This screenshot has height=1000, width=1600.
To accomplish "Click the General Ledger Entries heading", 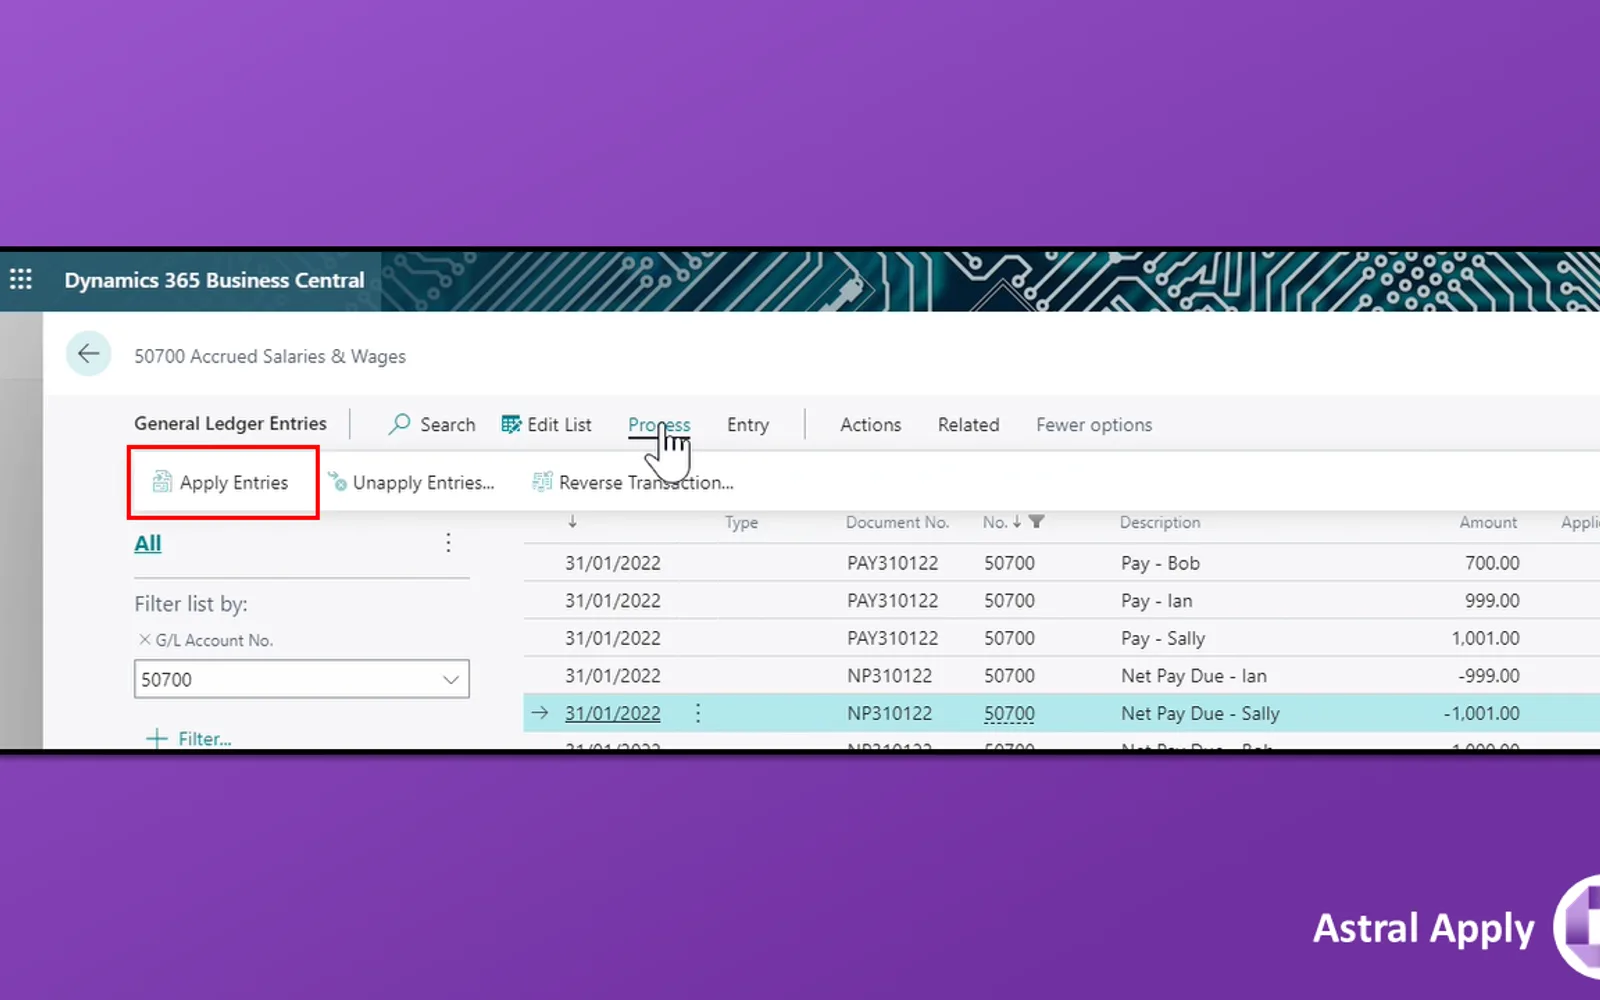I will point(230,424).
